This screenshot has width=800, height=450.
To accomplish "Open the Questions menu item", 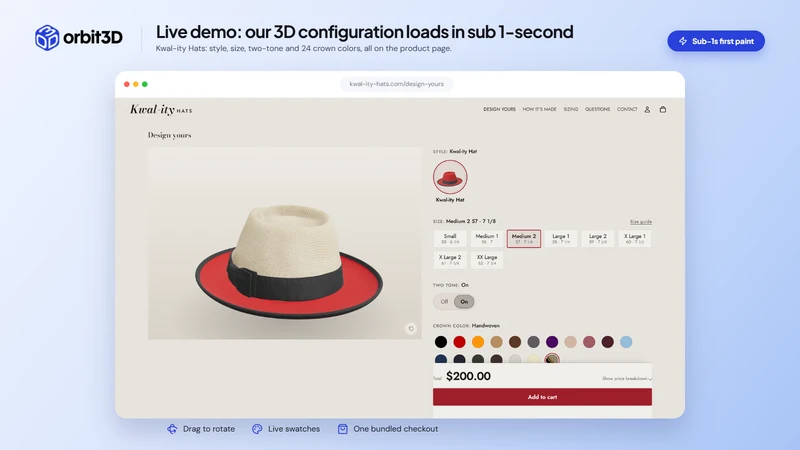I will pos(597,109).
